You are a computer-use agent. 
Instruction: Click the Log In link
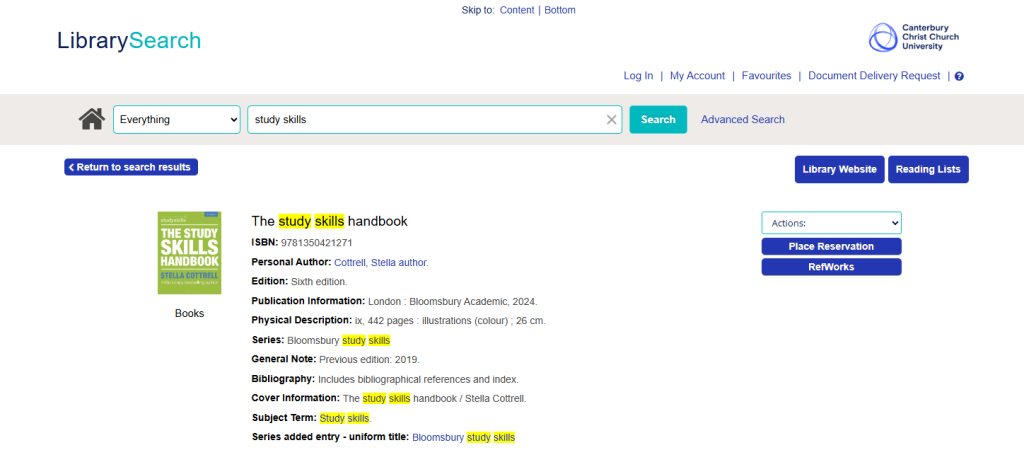click(x=638, y=76)
